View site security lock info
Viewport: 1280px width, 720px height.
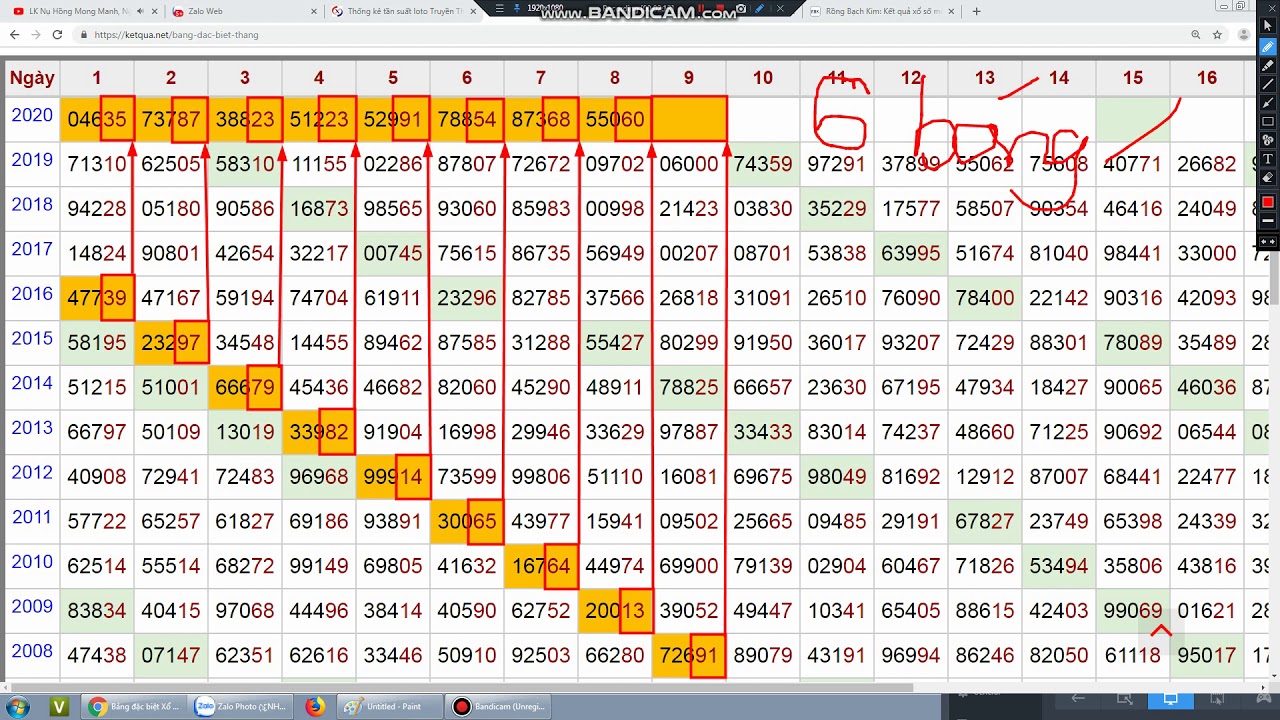coord(82,34)
